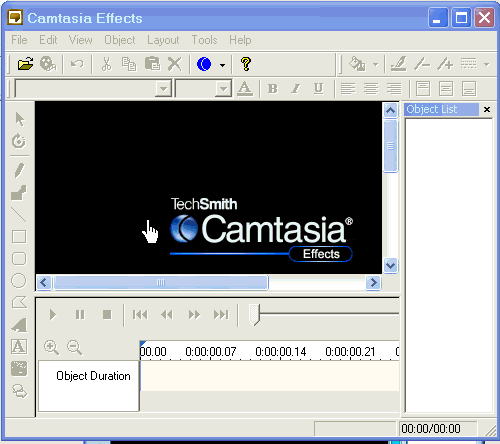Image resolution: width=500 pixels, height=444 pixels.
Task: Click the preview scroll down arrow
Action: point(390,266)
